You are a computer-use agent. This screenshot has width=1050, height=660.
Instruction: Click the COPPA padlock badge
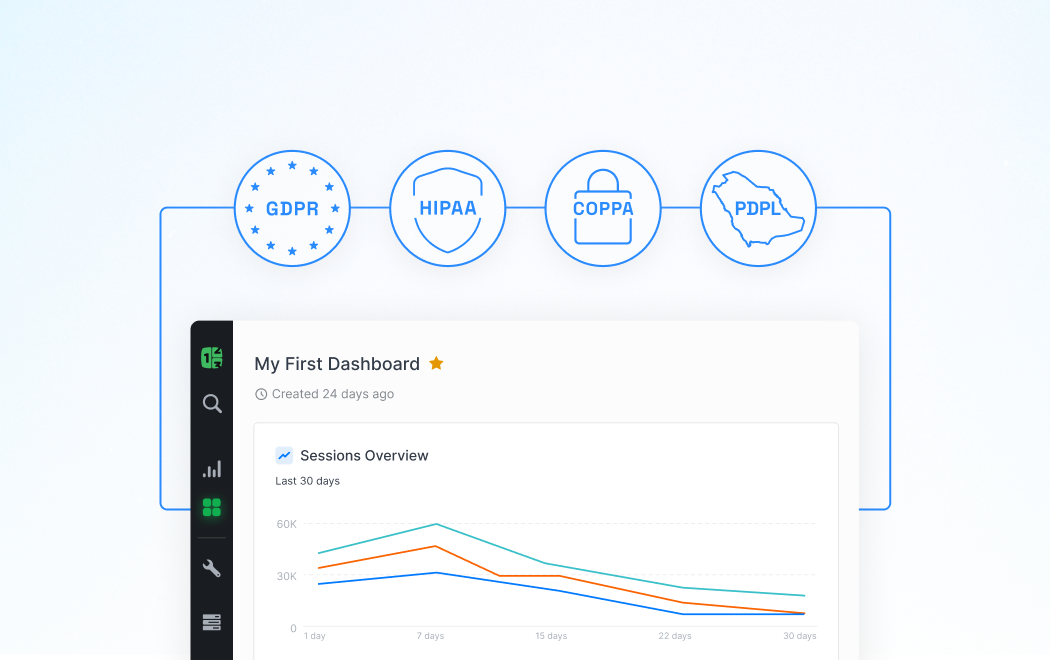(603, 208)
